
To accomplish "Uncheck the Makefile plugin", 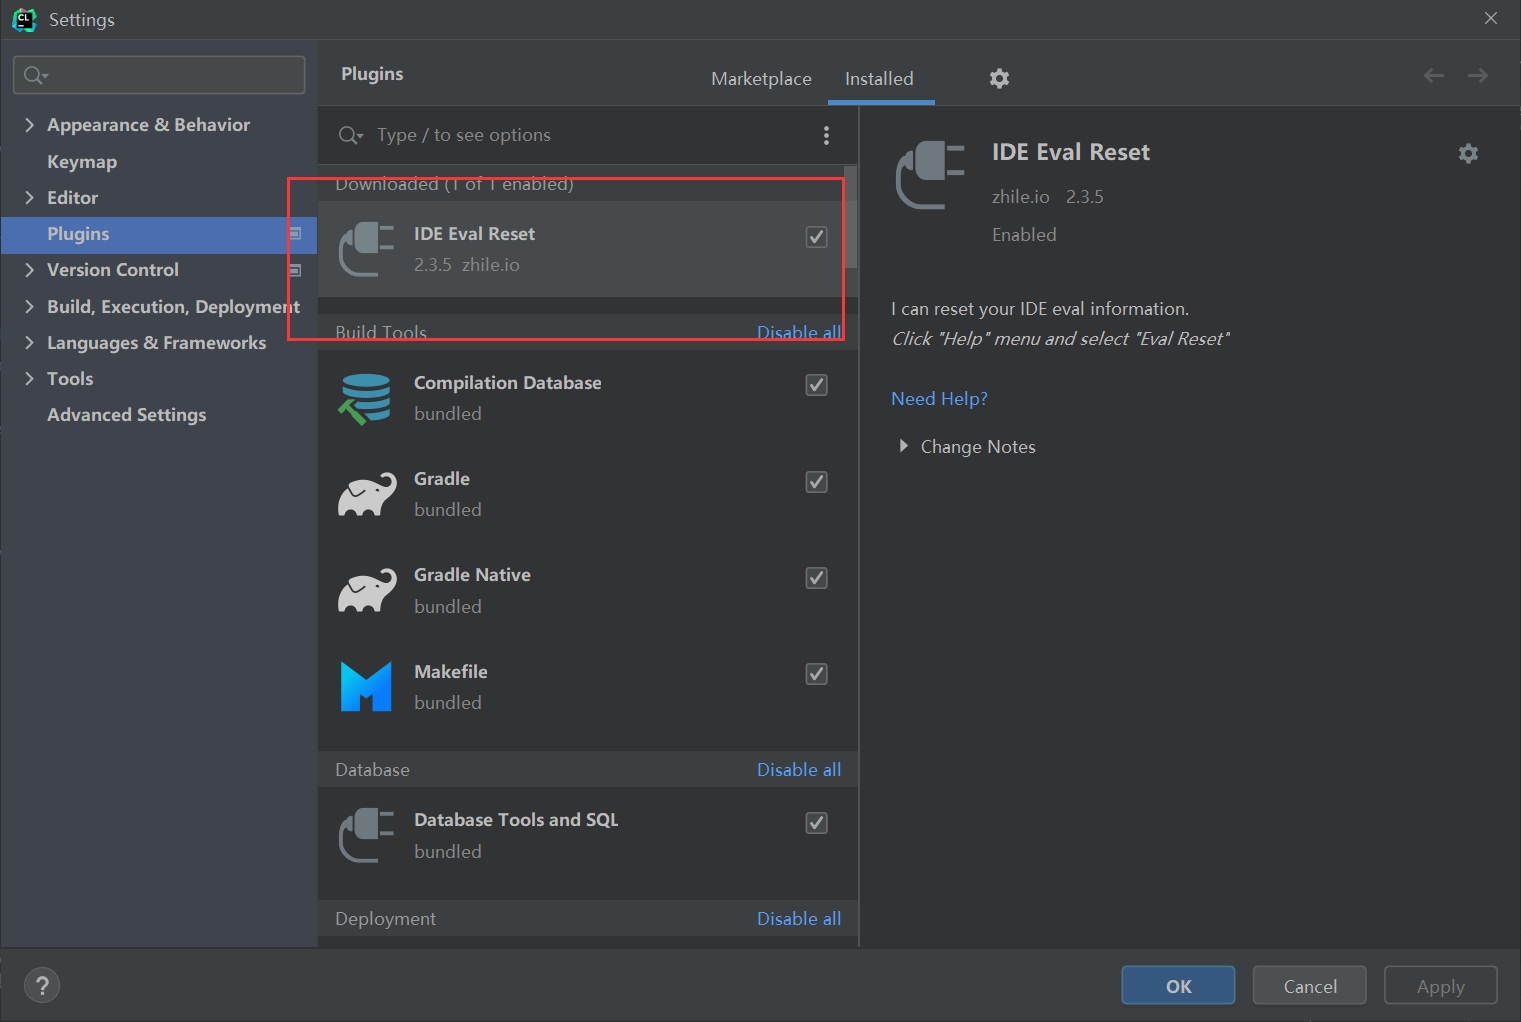I will (816, 674).
